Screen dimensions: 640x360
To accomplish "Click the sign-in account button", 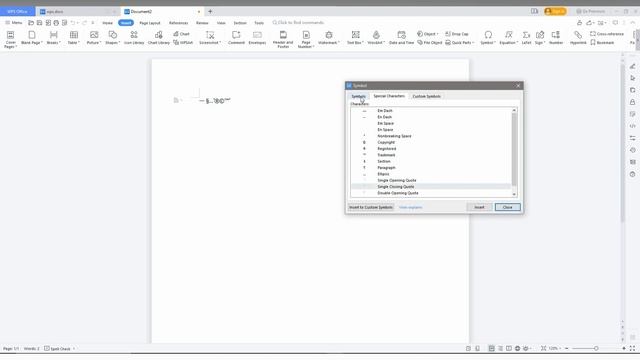I will pos(555,11).
